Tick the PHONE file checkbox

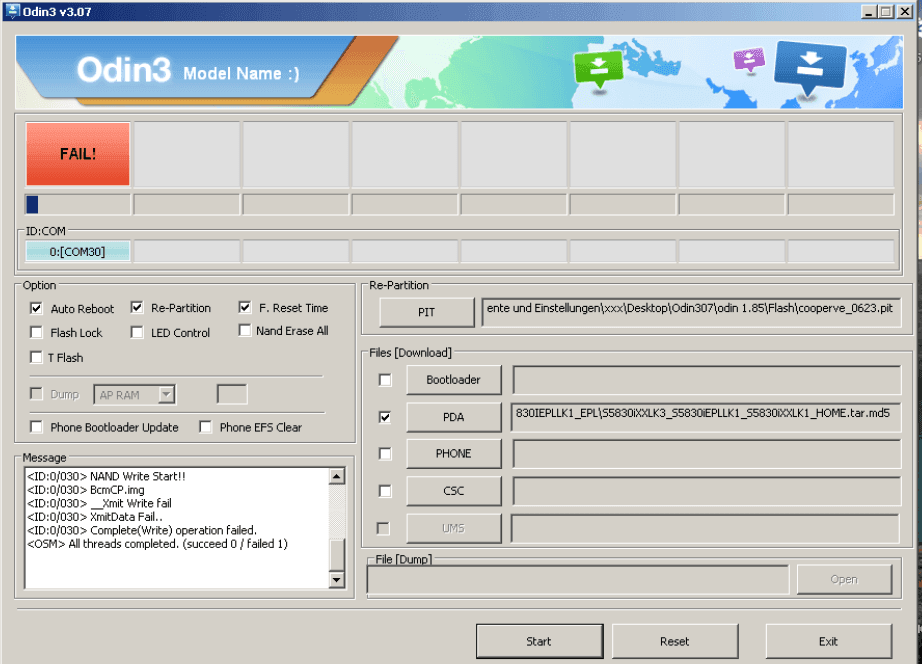tap(385, 453)
